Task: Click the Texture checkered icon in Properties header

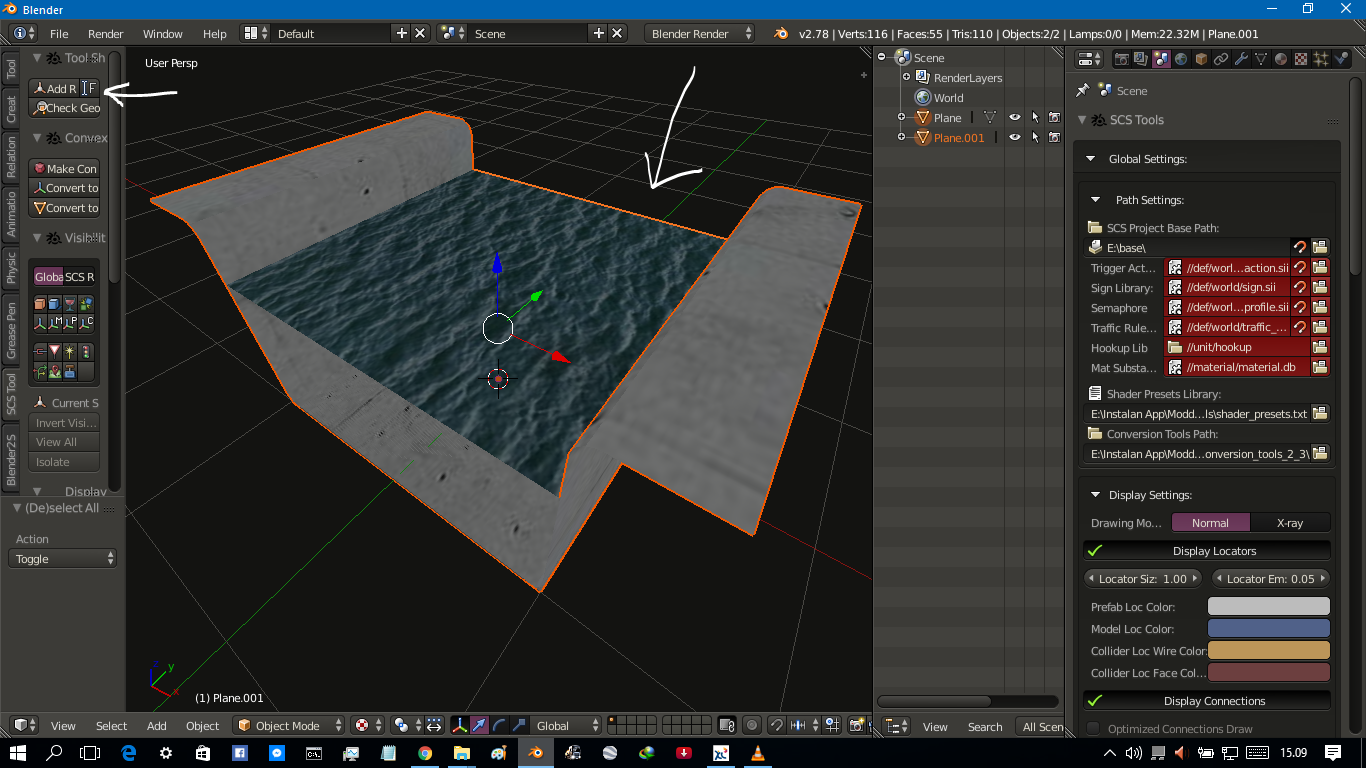Action: [1302, 59]
